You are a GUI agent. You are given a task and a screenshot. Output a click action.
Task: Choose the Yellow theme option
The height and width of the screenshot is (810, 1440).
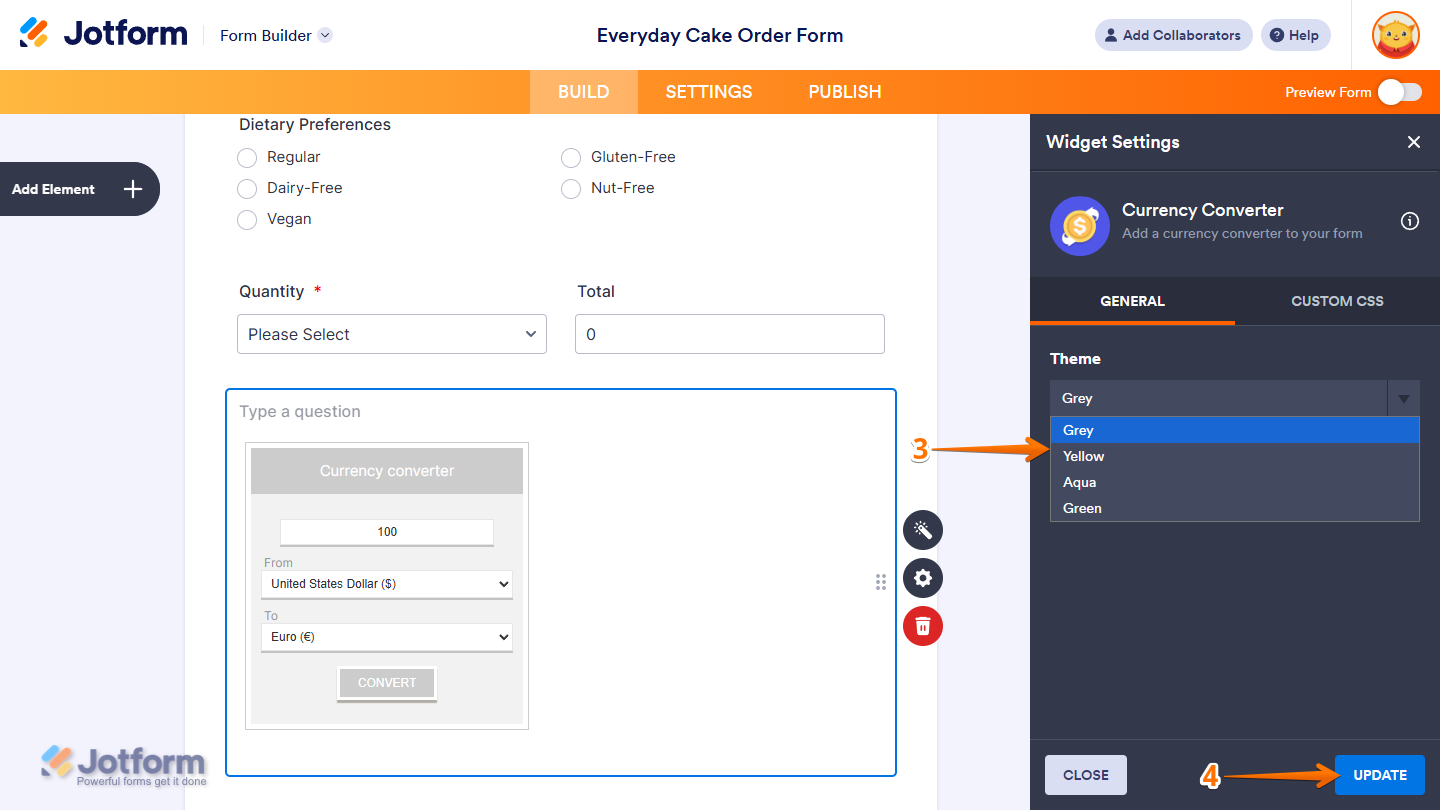(x=1083, y=456)
